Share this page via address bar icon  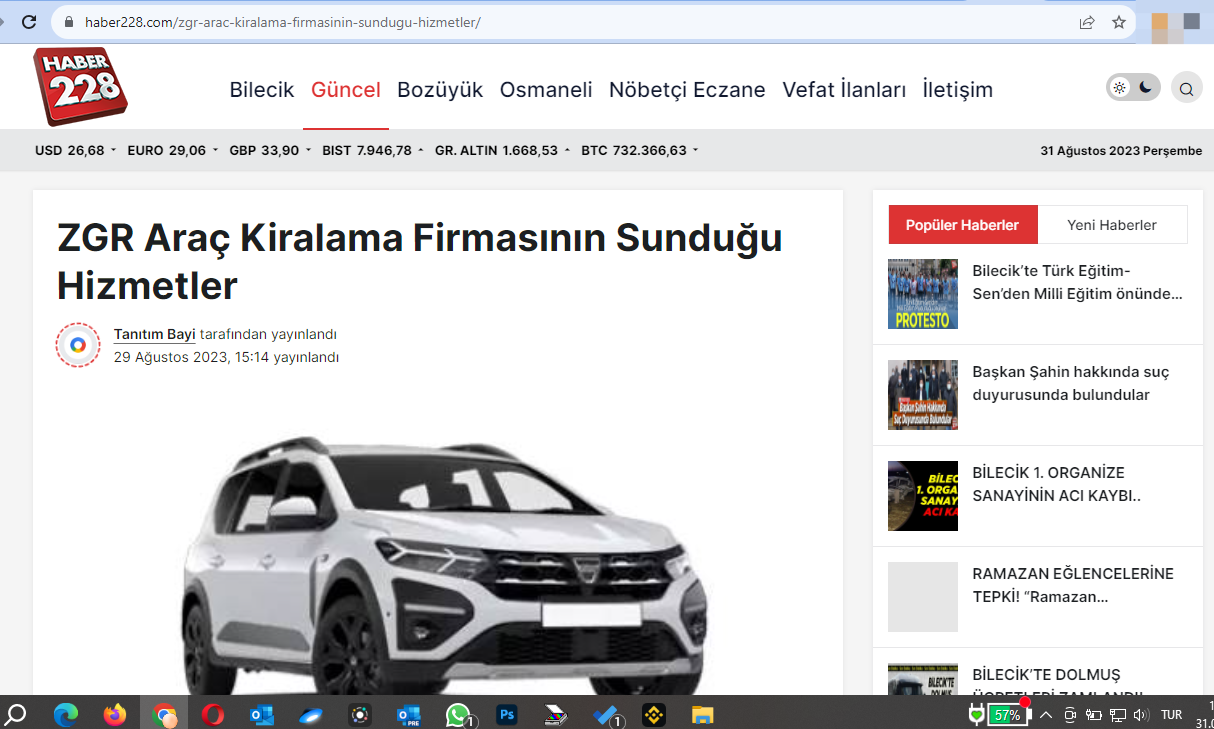1087,22
